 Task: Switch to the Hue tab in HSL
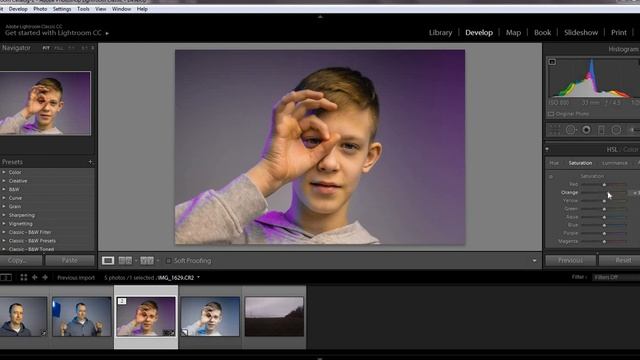pyautogui.click(x=554, y=163)
